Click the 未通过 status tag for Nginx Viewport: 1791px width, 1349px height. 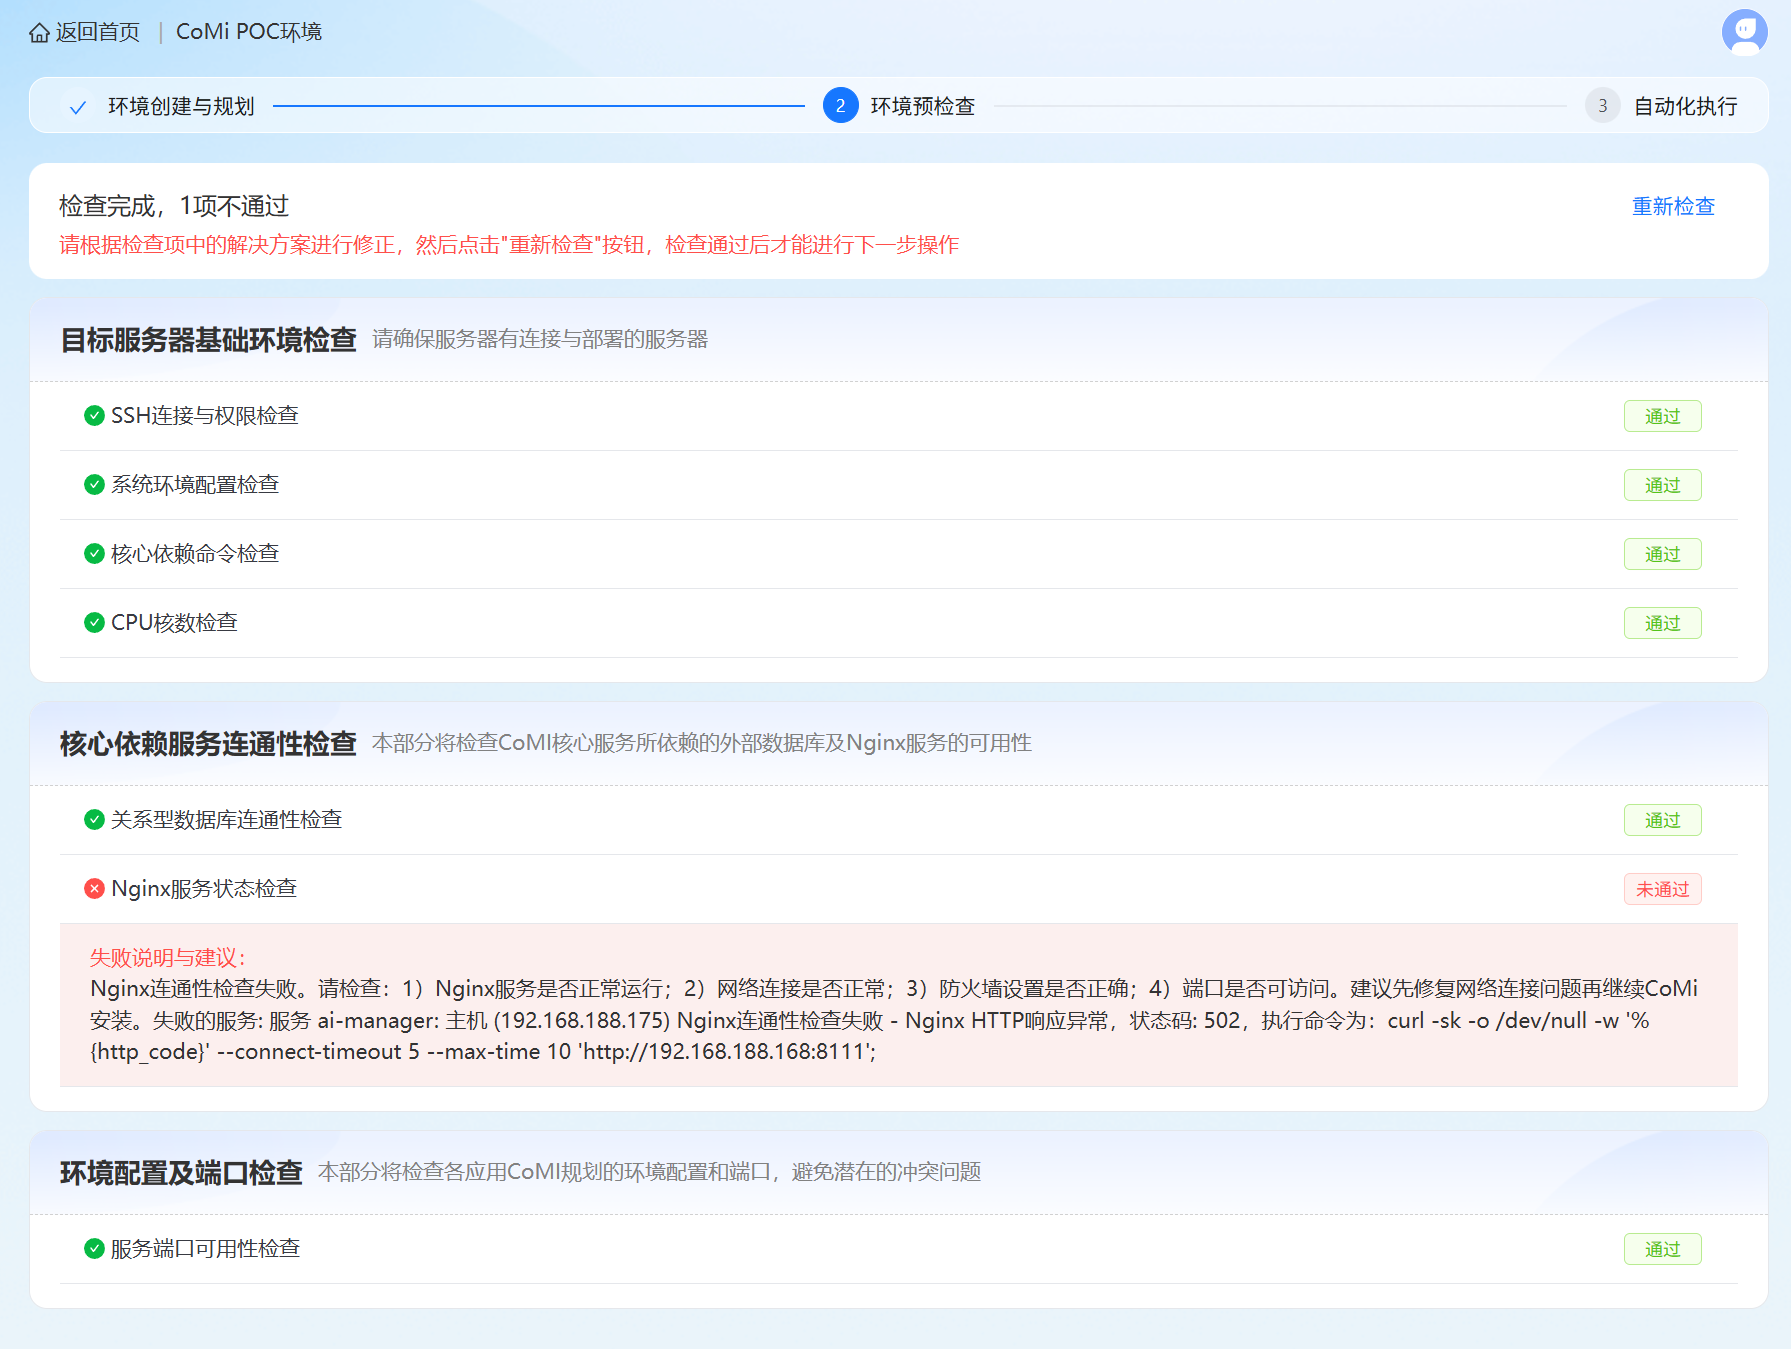tap(1662, 889)
